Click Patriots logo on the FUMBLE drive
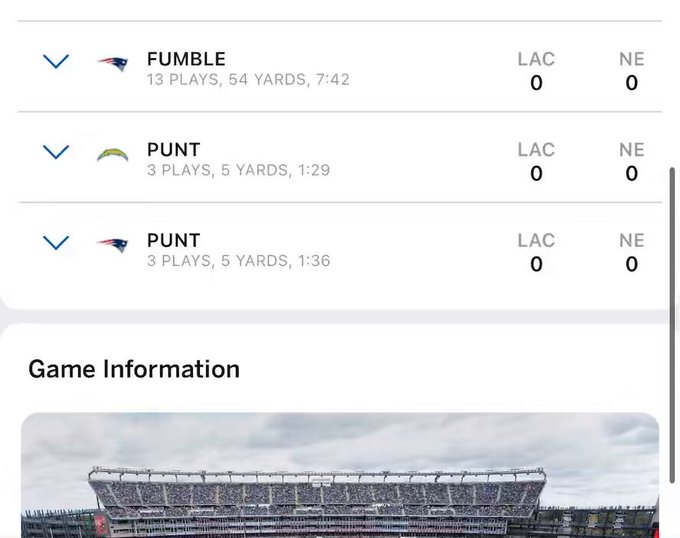680x538 pixels. 113,64
